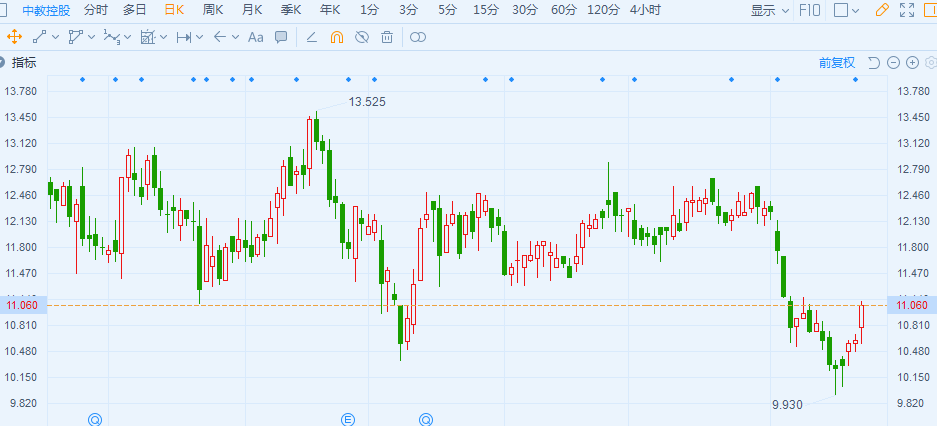Viewport: 937px width, 426px height.
Task: Add a comment bubble annotation
Action: (x=281, y=37)
